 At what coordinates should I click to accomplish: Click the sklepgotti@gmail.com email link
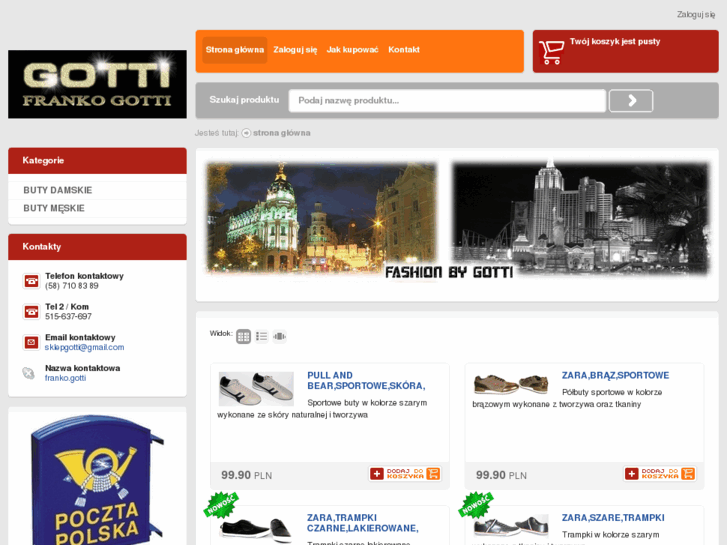click(84, 347)
